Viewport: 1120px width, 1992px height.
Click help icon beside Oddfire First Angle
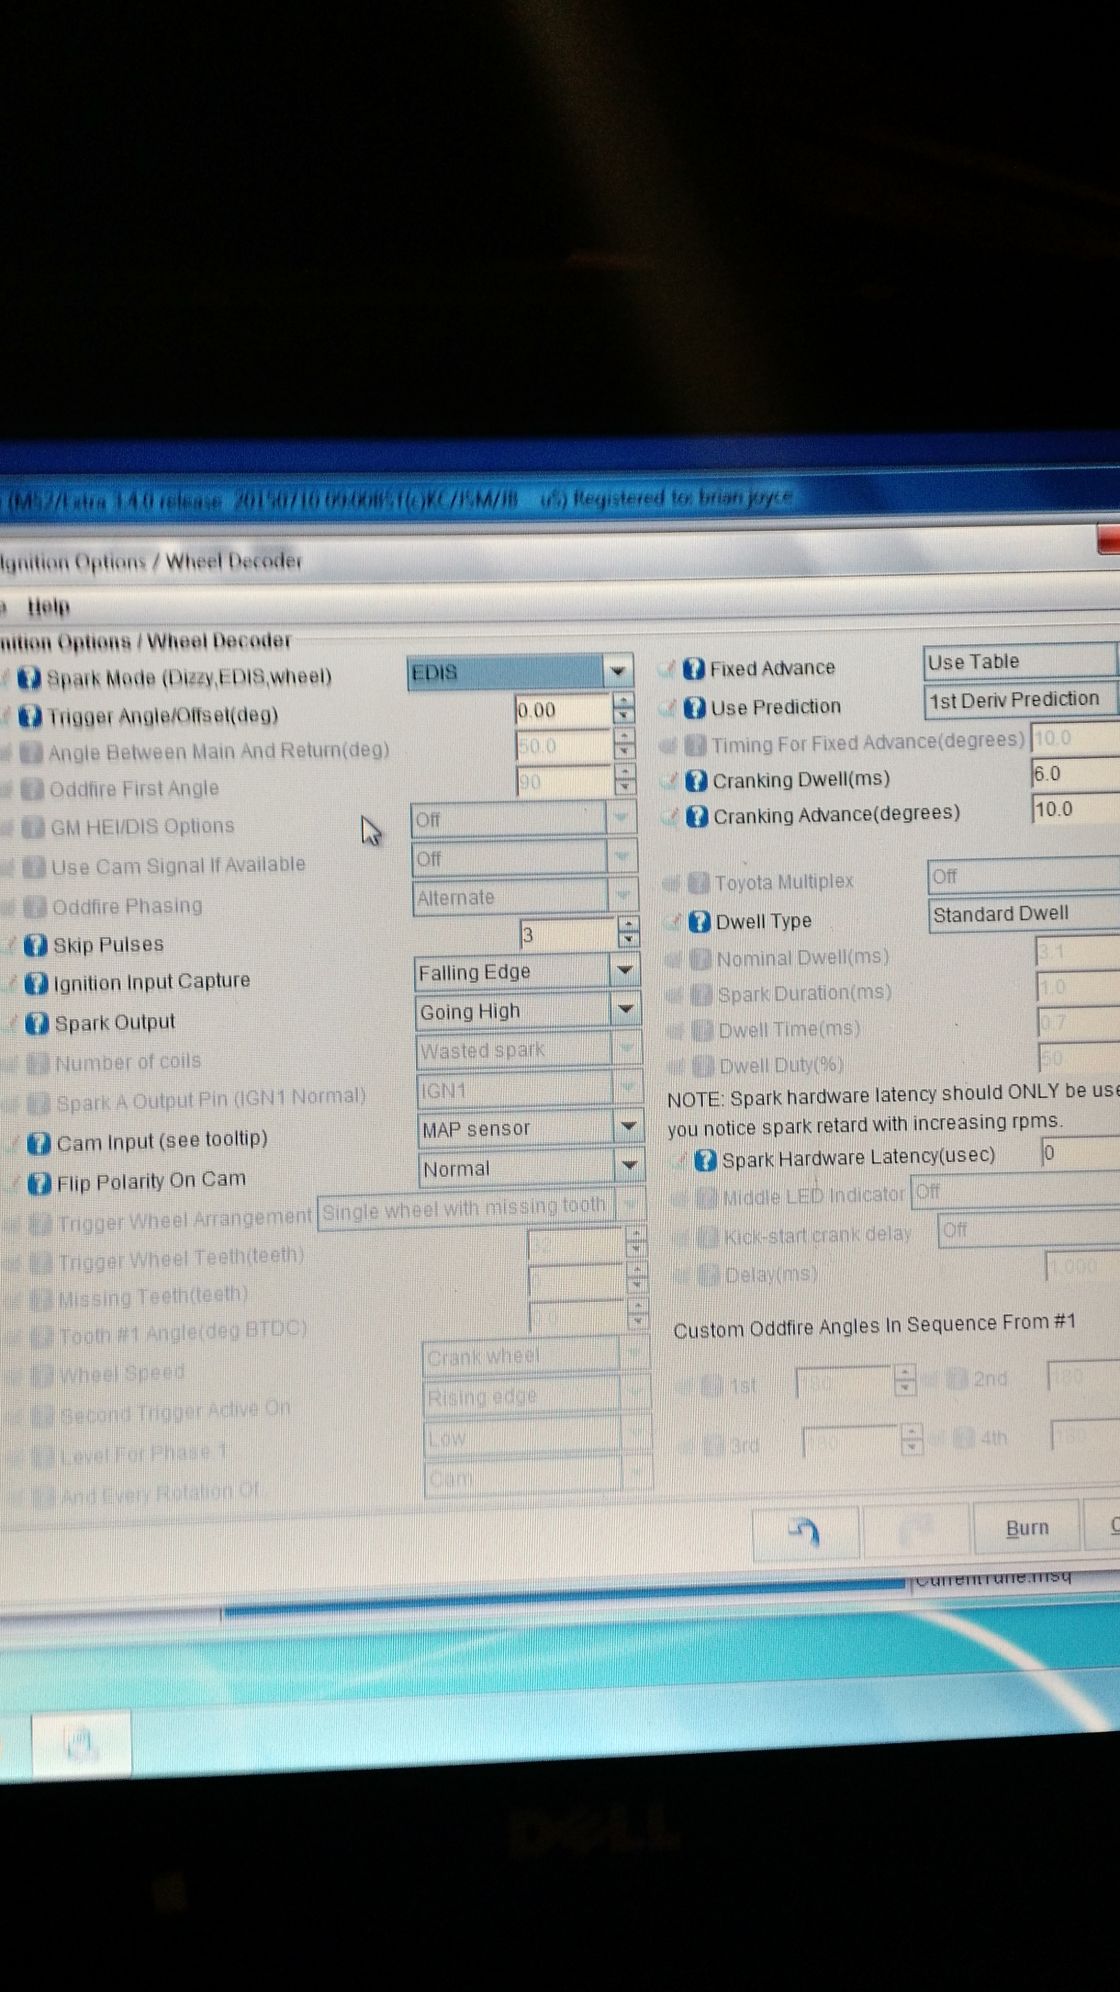coord(33,790)
